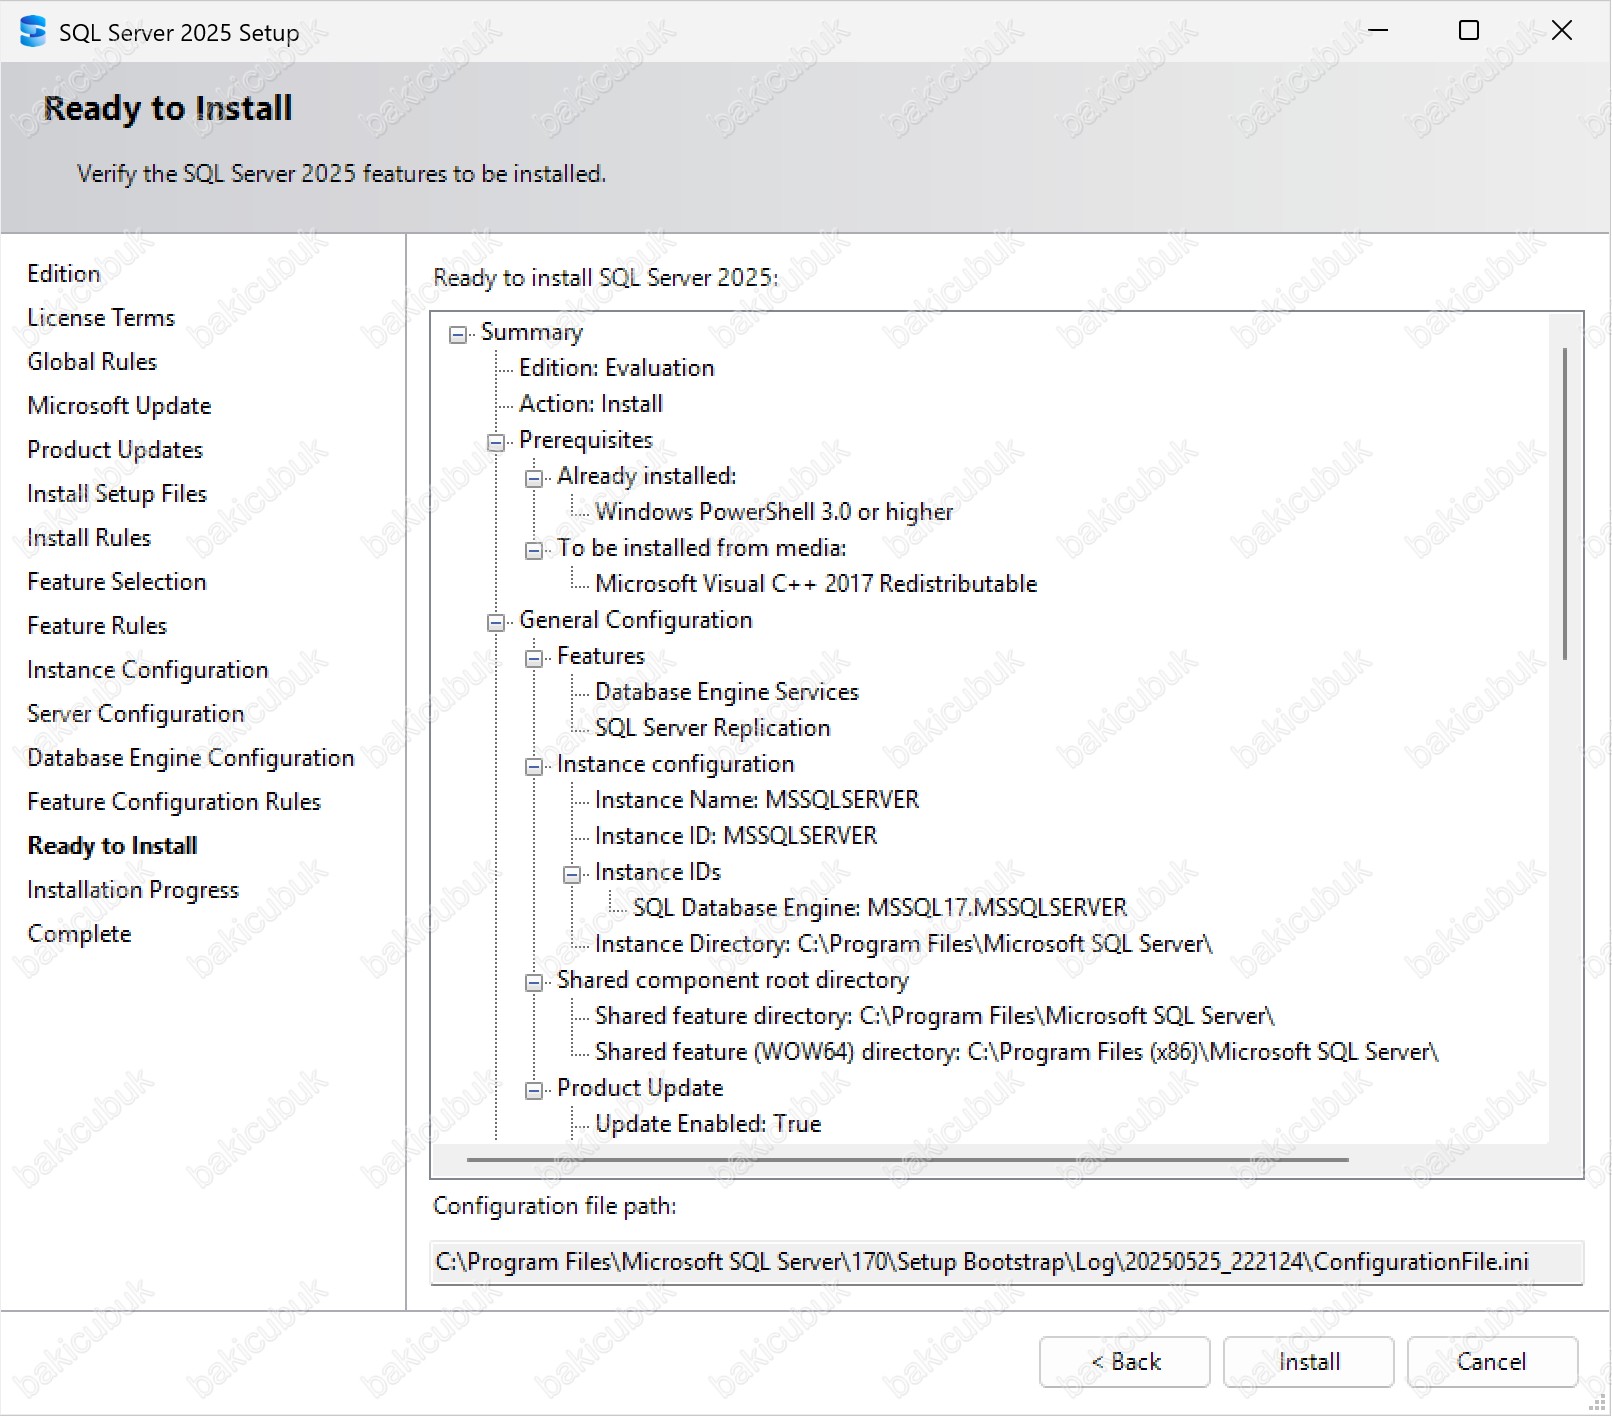Select the Database Engine Configuration step
Viewport: 1612px width, 1416px height.
[191, 758]
